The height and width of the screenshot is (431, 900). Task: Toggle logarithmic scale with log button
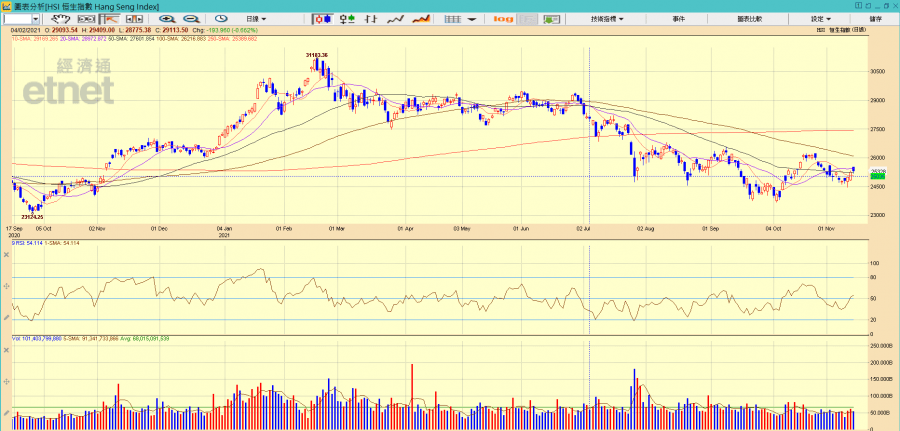pyautogui.click(x=503, y=19)
